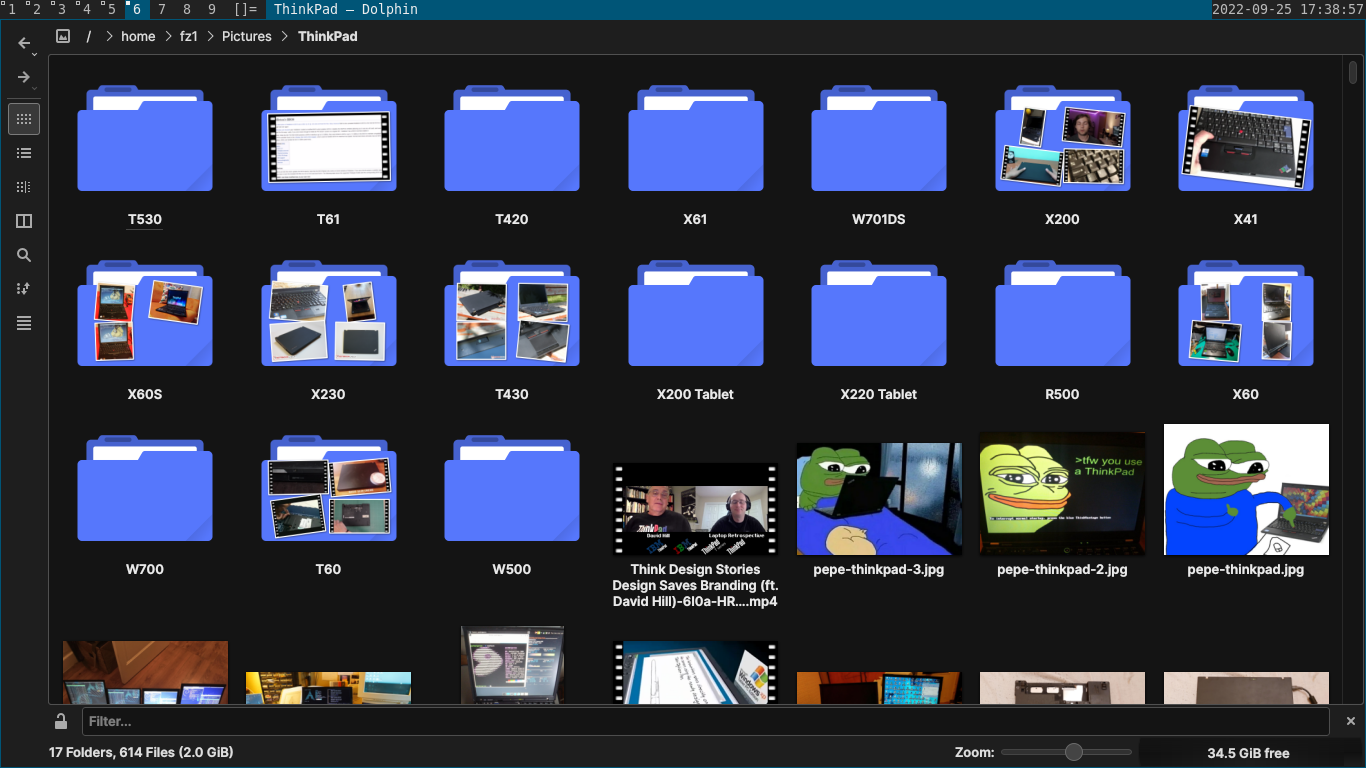This screenshot has width=1366, height=768.
Task: Toggle the filter bar lock icon
Action: tap(61, 721)
